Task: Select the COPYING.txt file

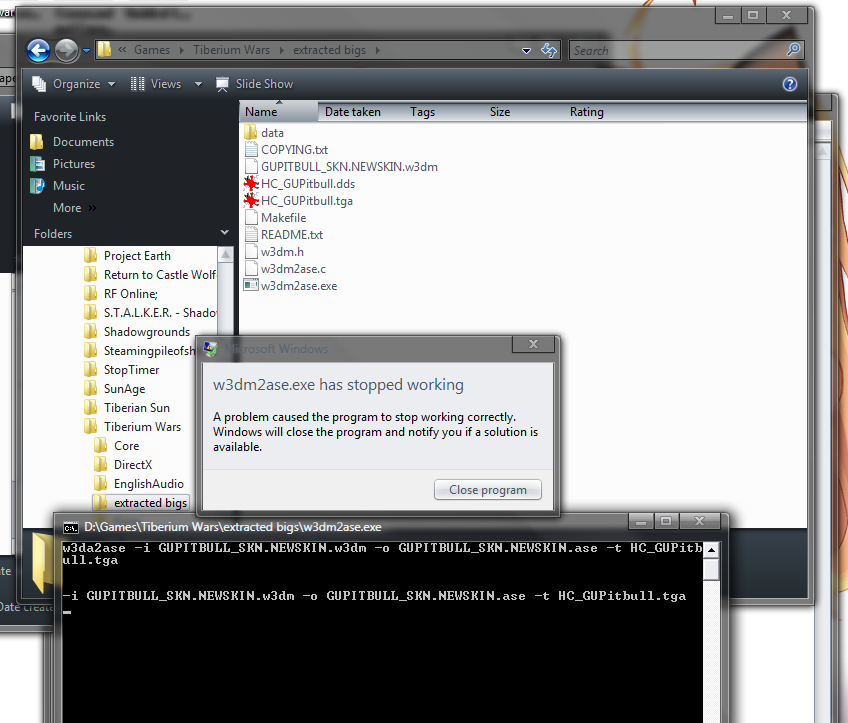Action: pyautogui.click(x=286, y=150)
